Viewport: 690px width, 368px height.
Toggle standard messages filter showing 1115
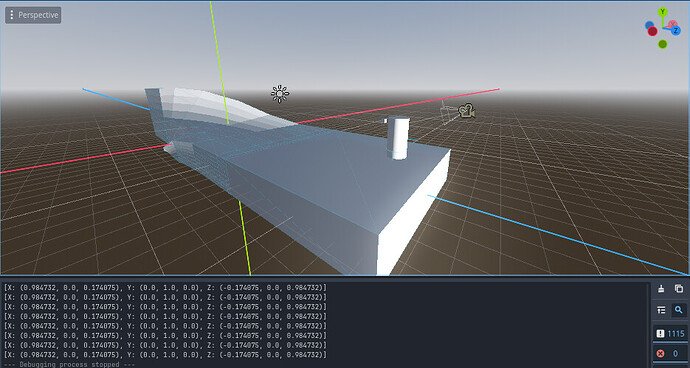[x=670, y=334]
